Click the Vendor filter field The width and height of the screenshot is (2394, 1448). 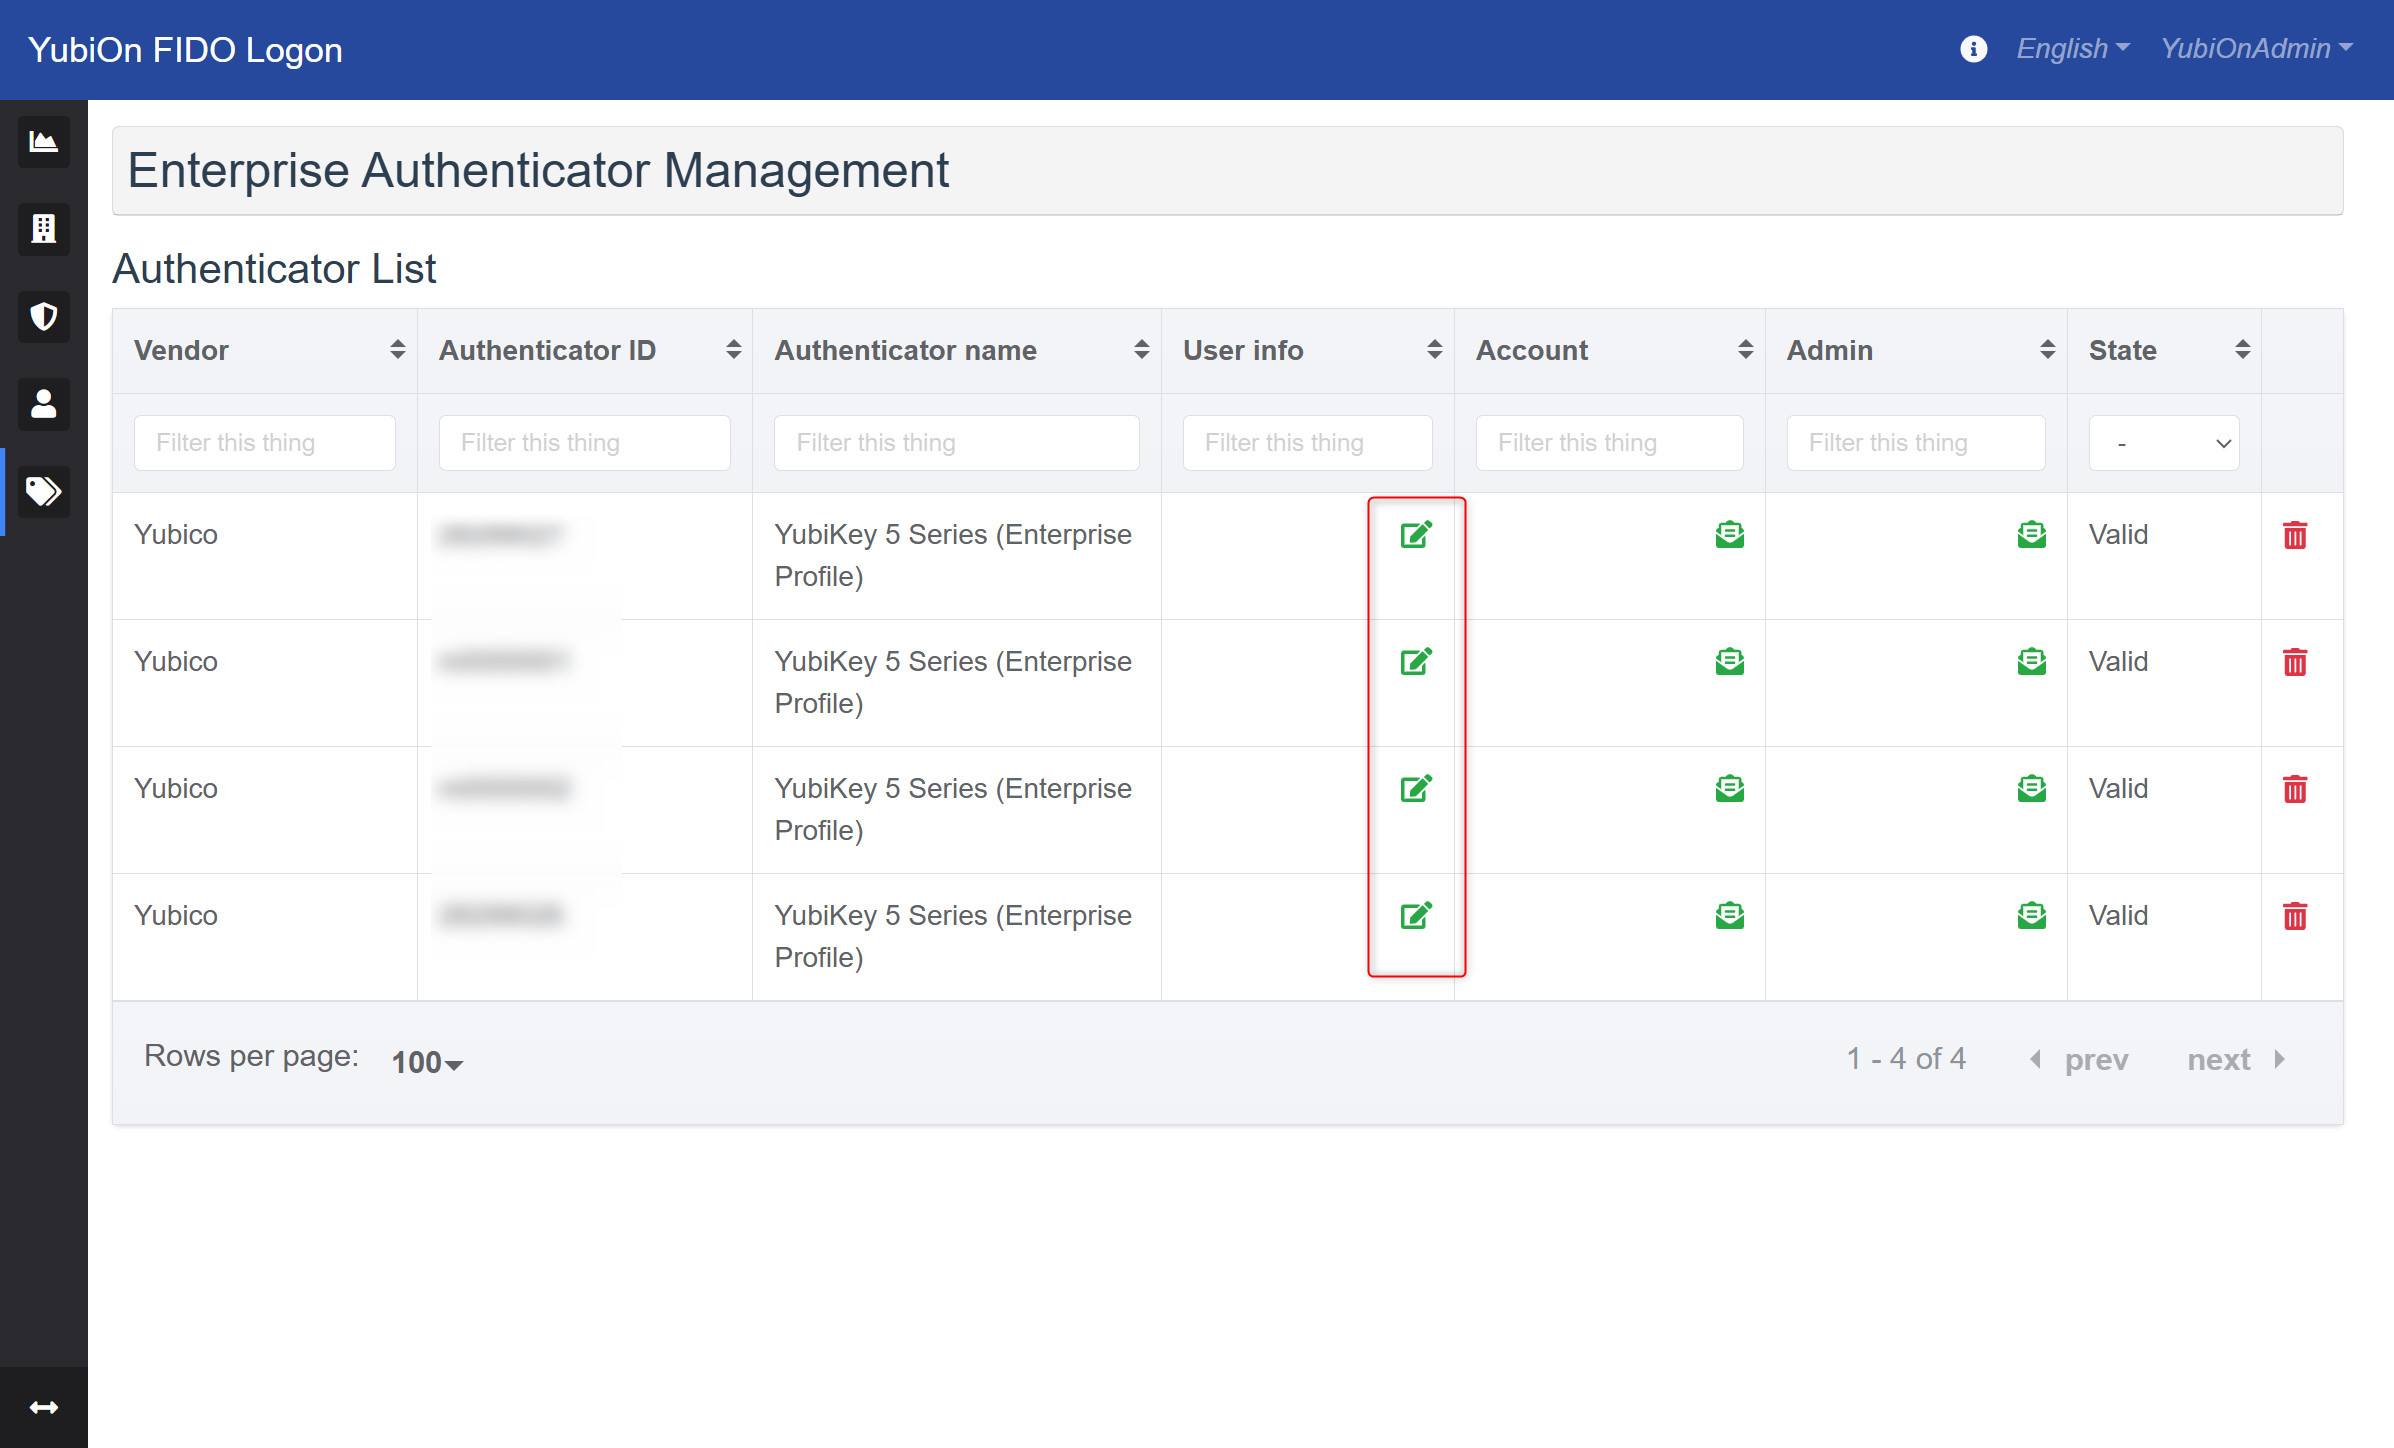(265, 443)
